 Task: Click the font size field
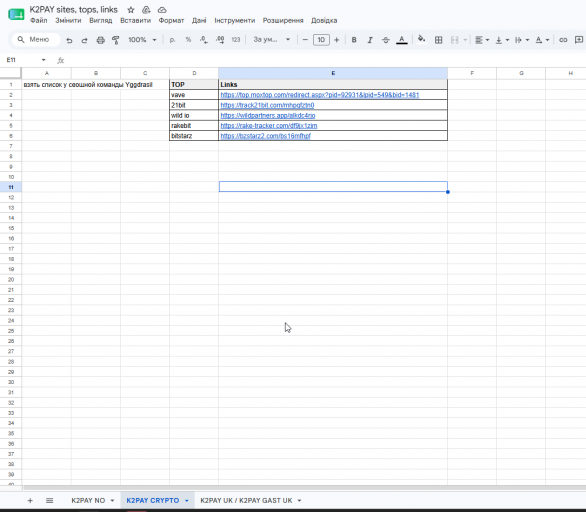pyautogui.click(x=321, y=40)
